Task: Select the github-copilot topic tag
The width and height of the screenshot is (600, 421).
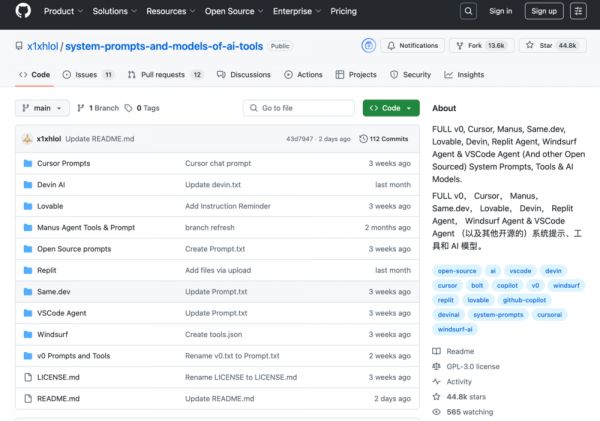Action: (x=524, y=299)
